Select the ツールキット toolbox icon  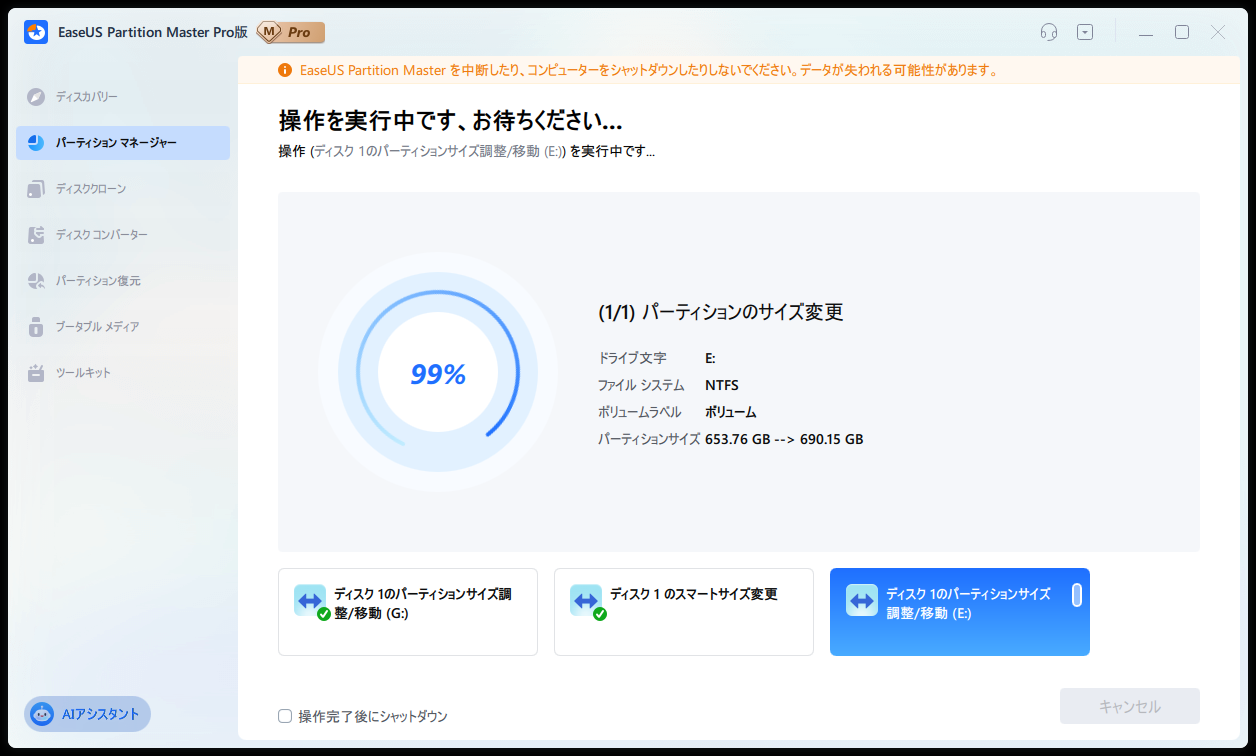[37, 373]
